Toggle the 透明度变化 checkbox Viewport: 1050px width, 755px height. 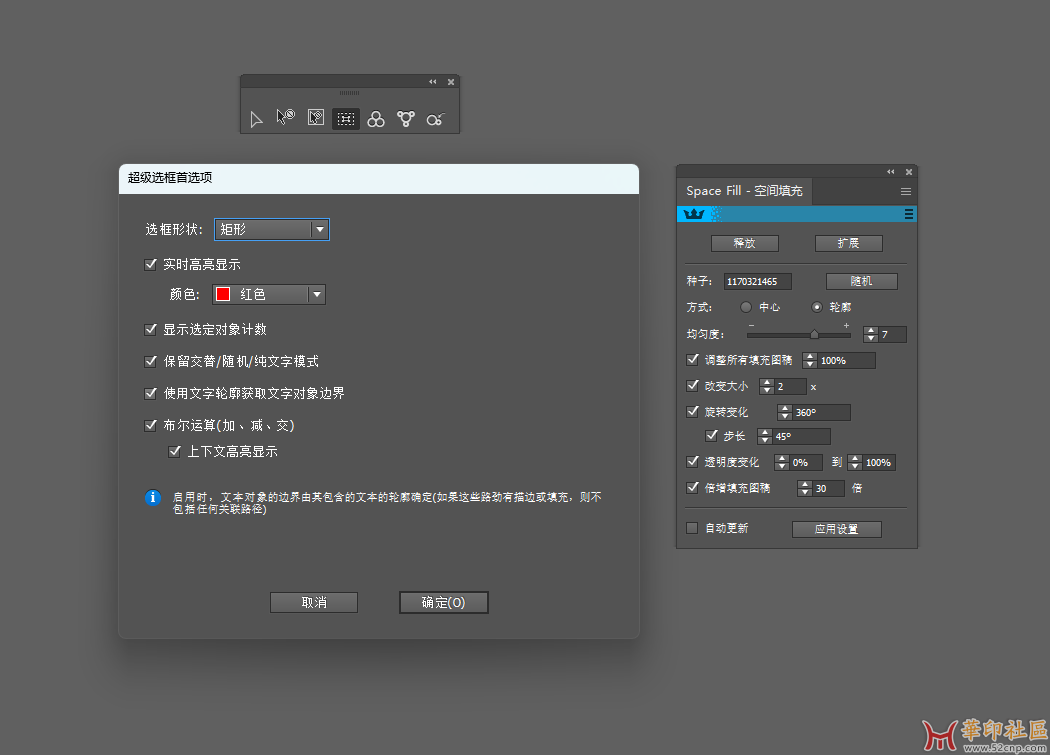[x=692, y=462]
